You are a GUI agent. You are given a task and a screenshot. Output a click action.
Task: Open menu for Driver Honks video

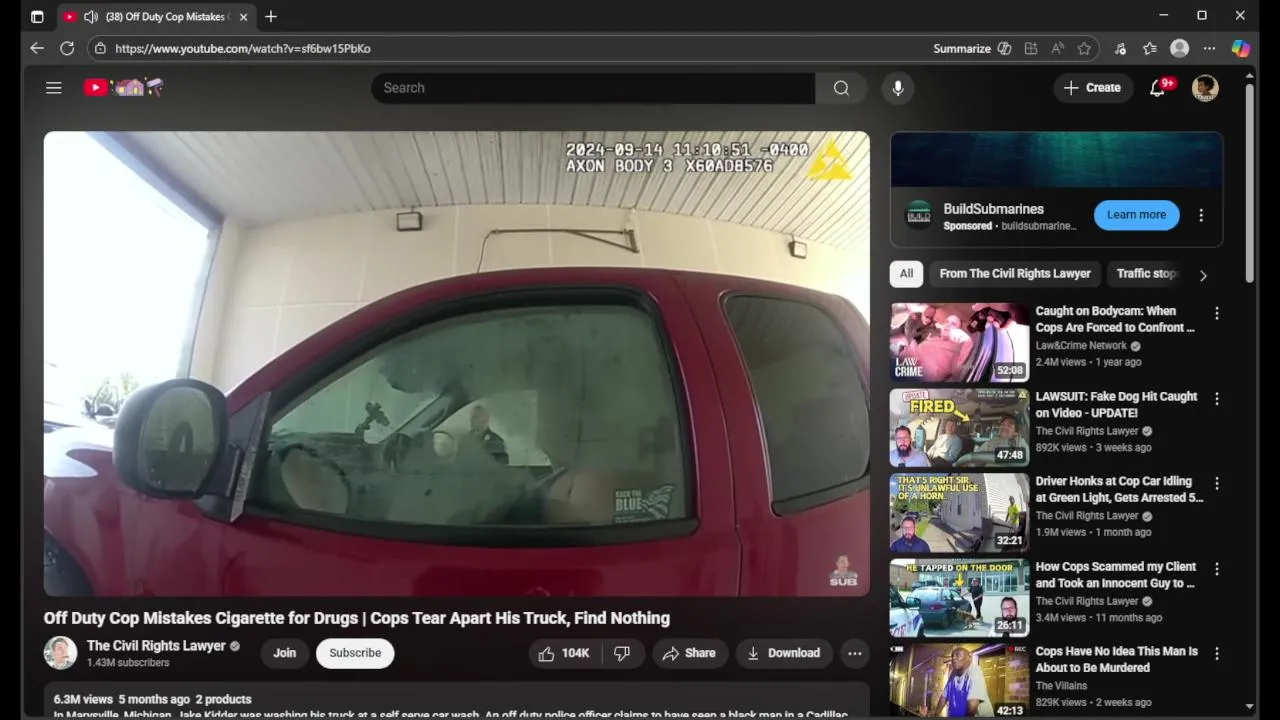(1217, 483)
